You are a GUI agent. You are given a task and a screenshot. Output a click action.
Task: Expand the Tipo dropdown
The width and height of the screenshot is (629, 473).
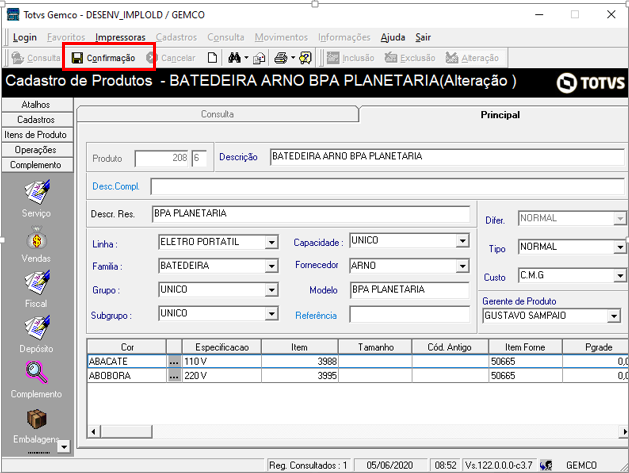[620, 247]
